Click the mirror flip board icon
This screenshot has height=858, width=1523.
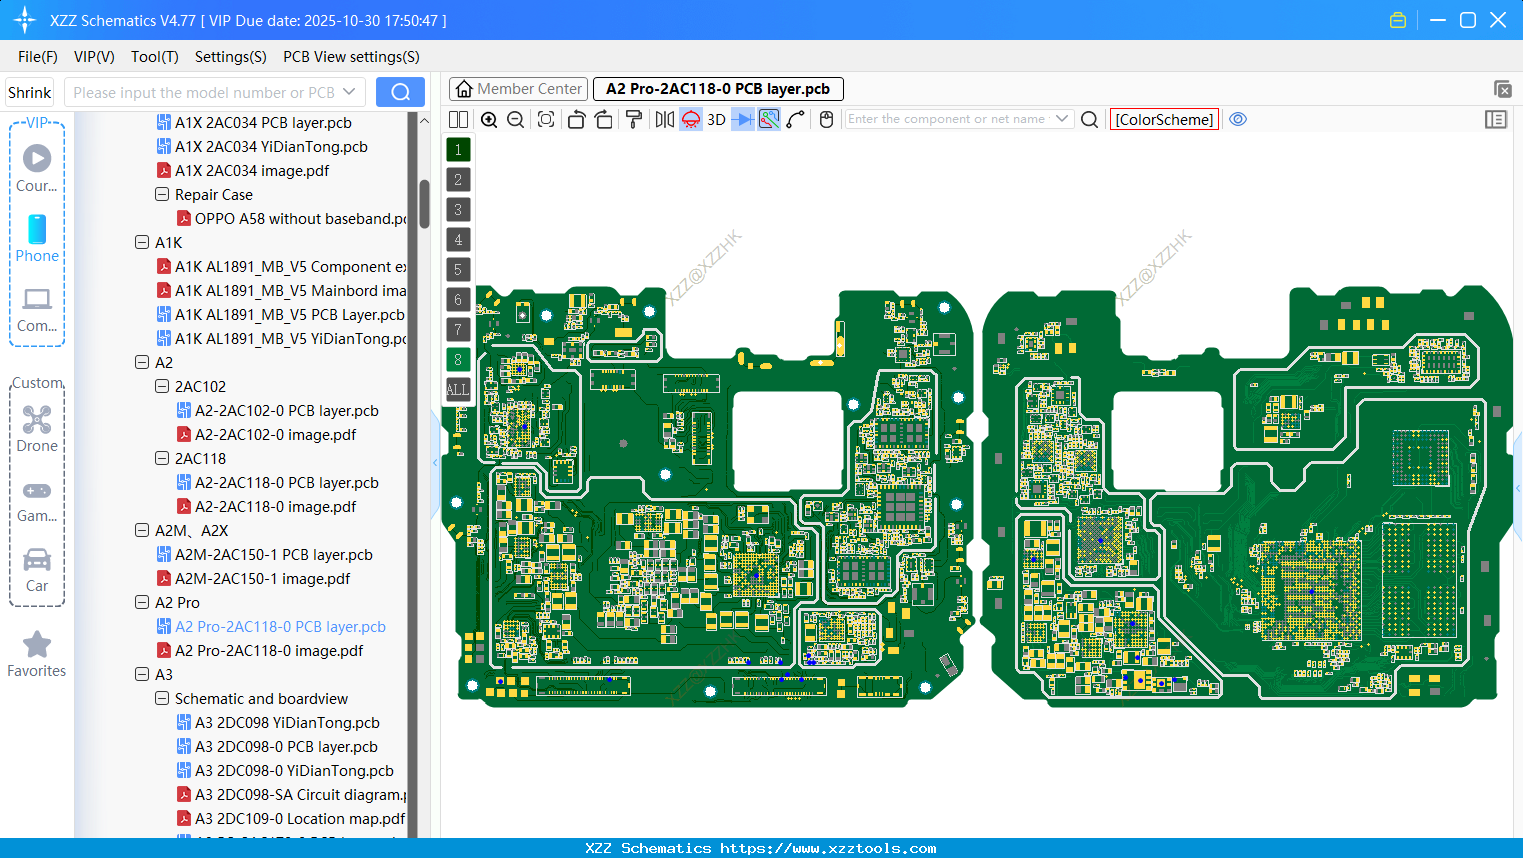tap(664, 120)
